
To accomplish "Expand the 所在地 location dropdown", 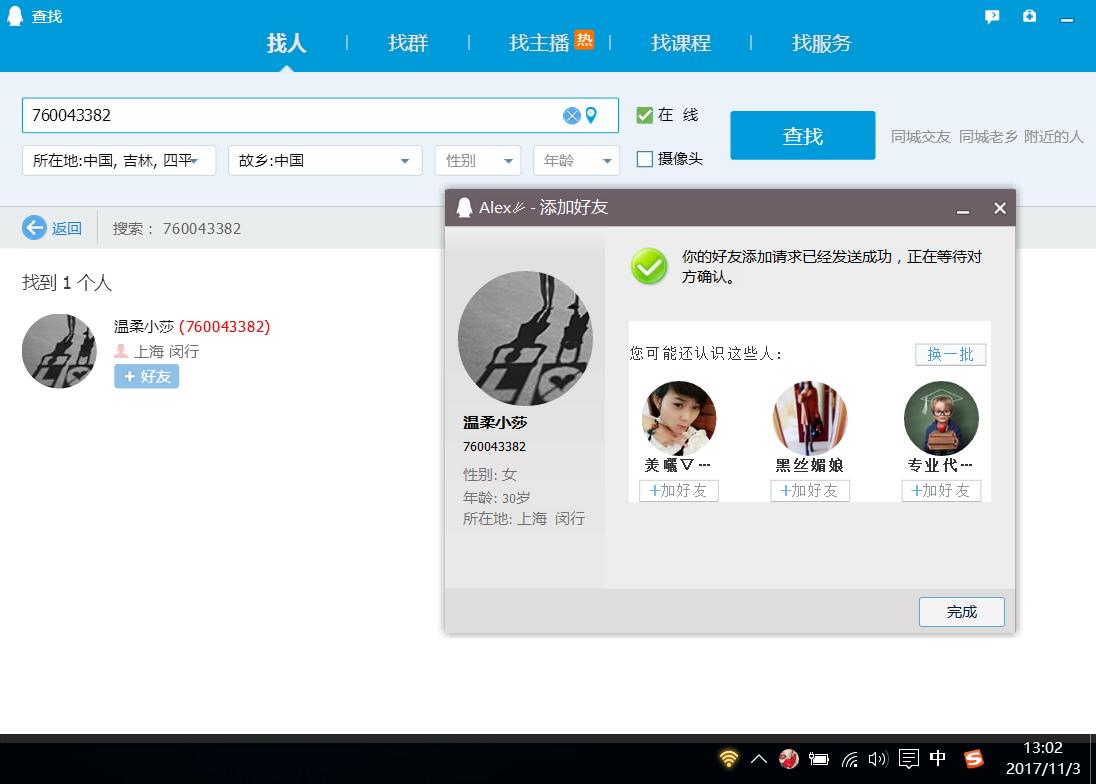I will click(119, 161).
